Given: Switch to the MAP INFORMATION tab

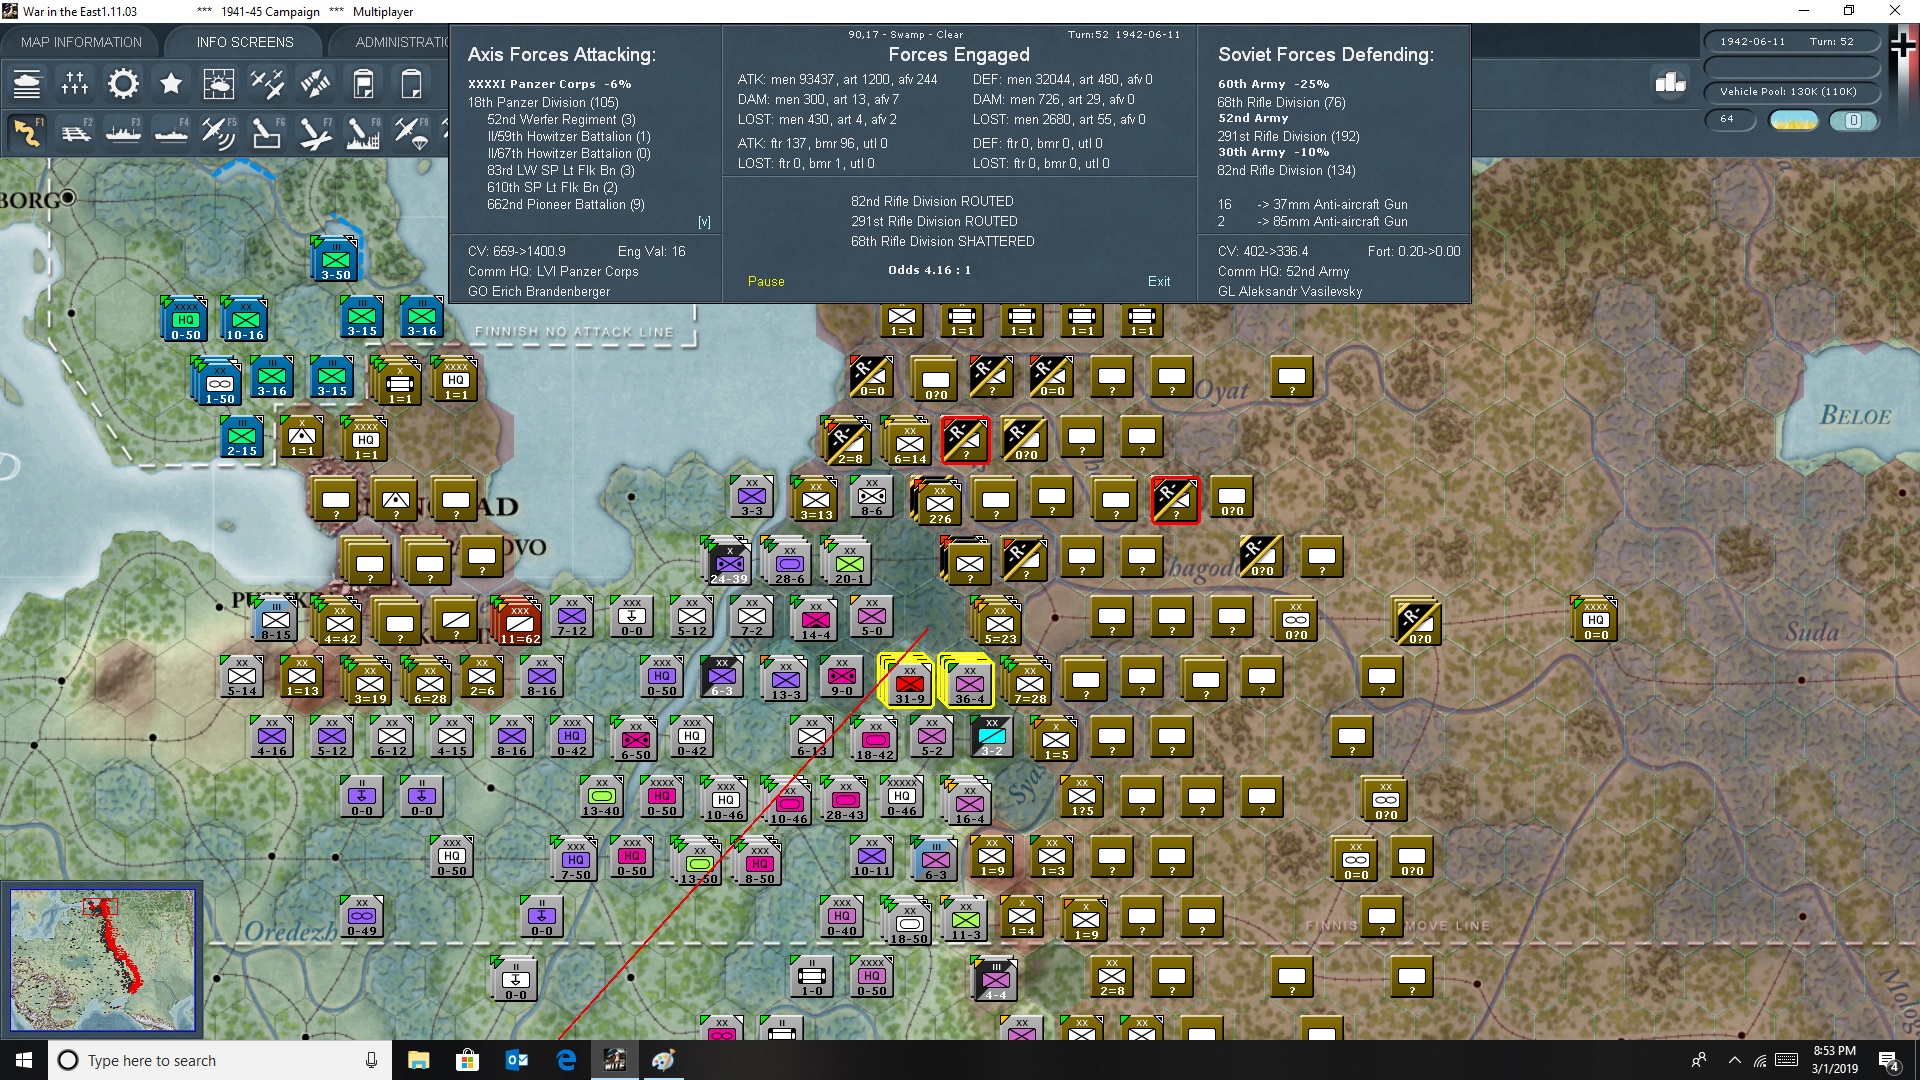Looking at the screenshot, I should pos(81,42).
